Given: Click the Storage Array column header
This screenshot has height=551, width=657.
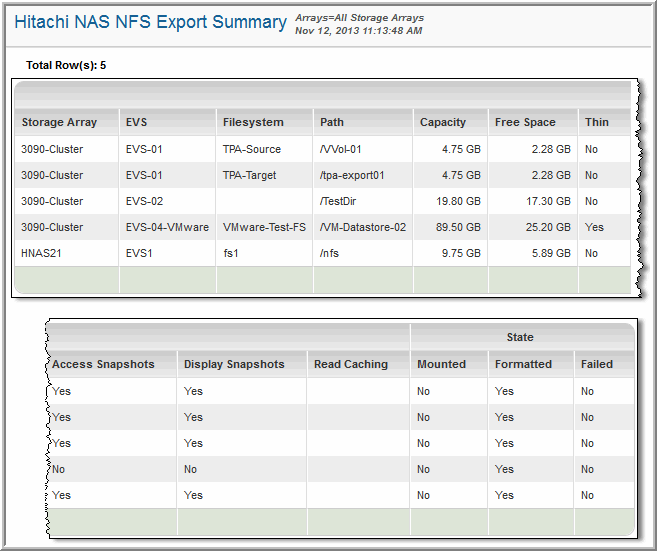Looking at the screenshot, I should pos(60,122).
